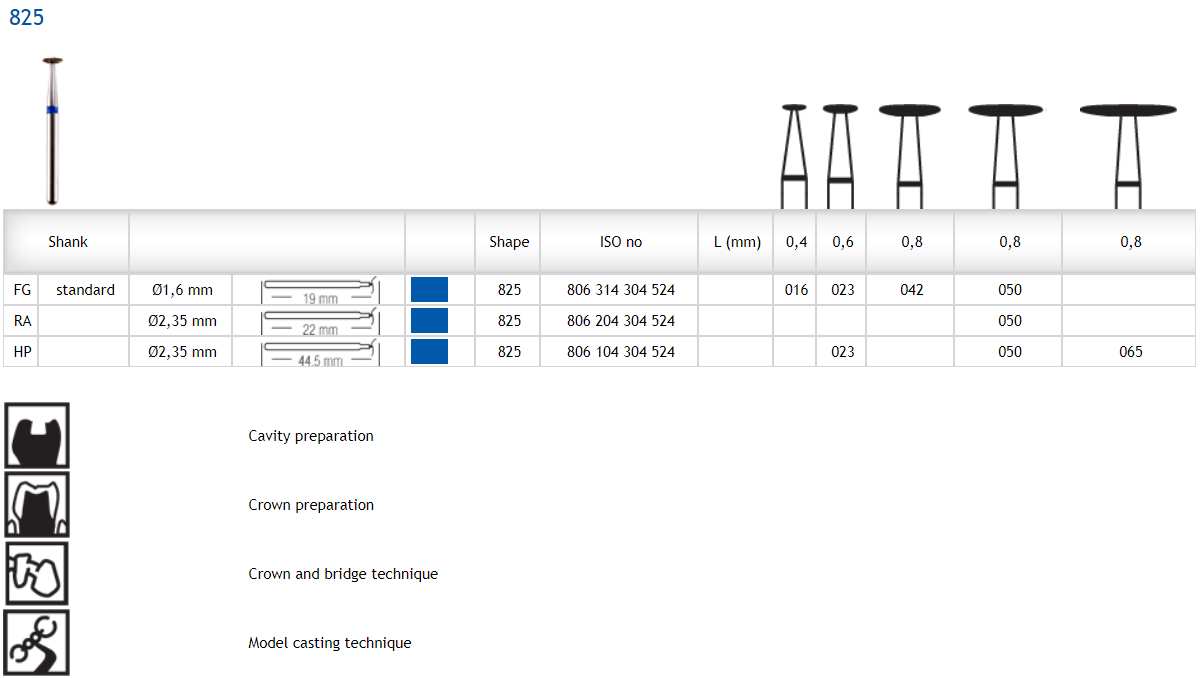Choose size 065 in the HP row
The image size is (1202, 678).
[1130, 352]
